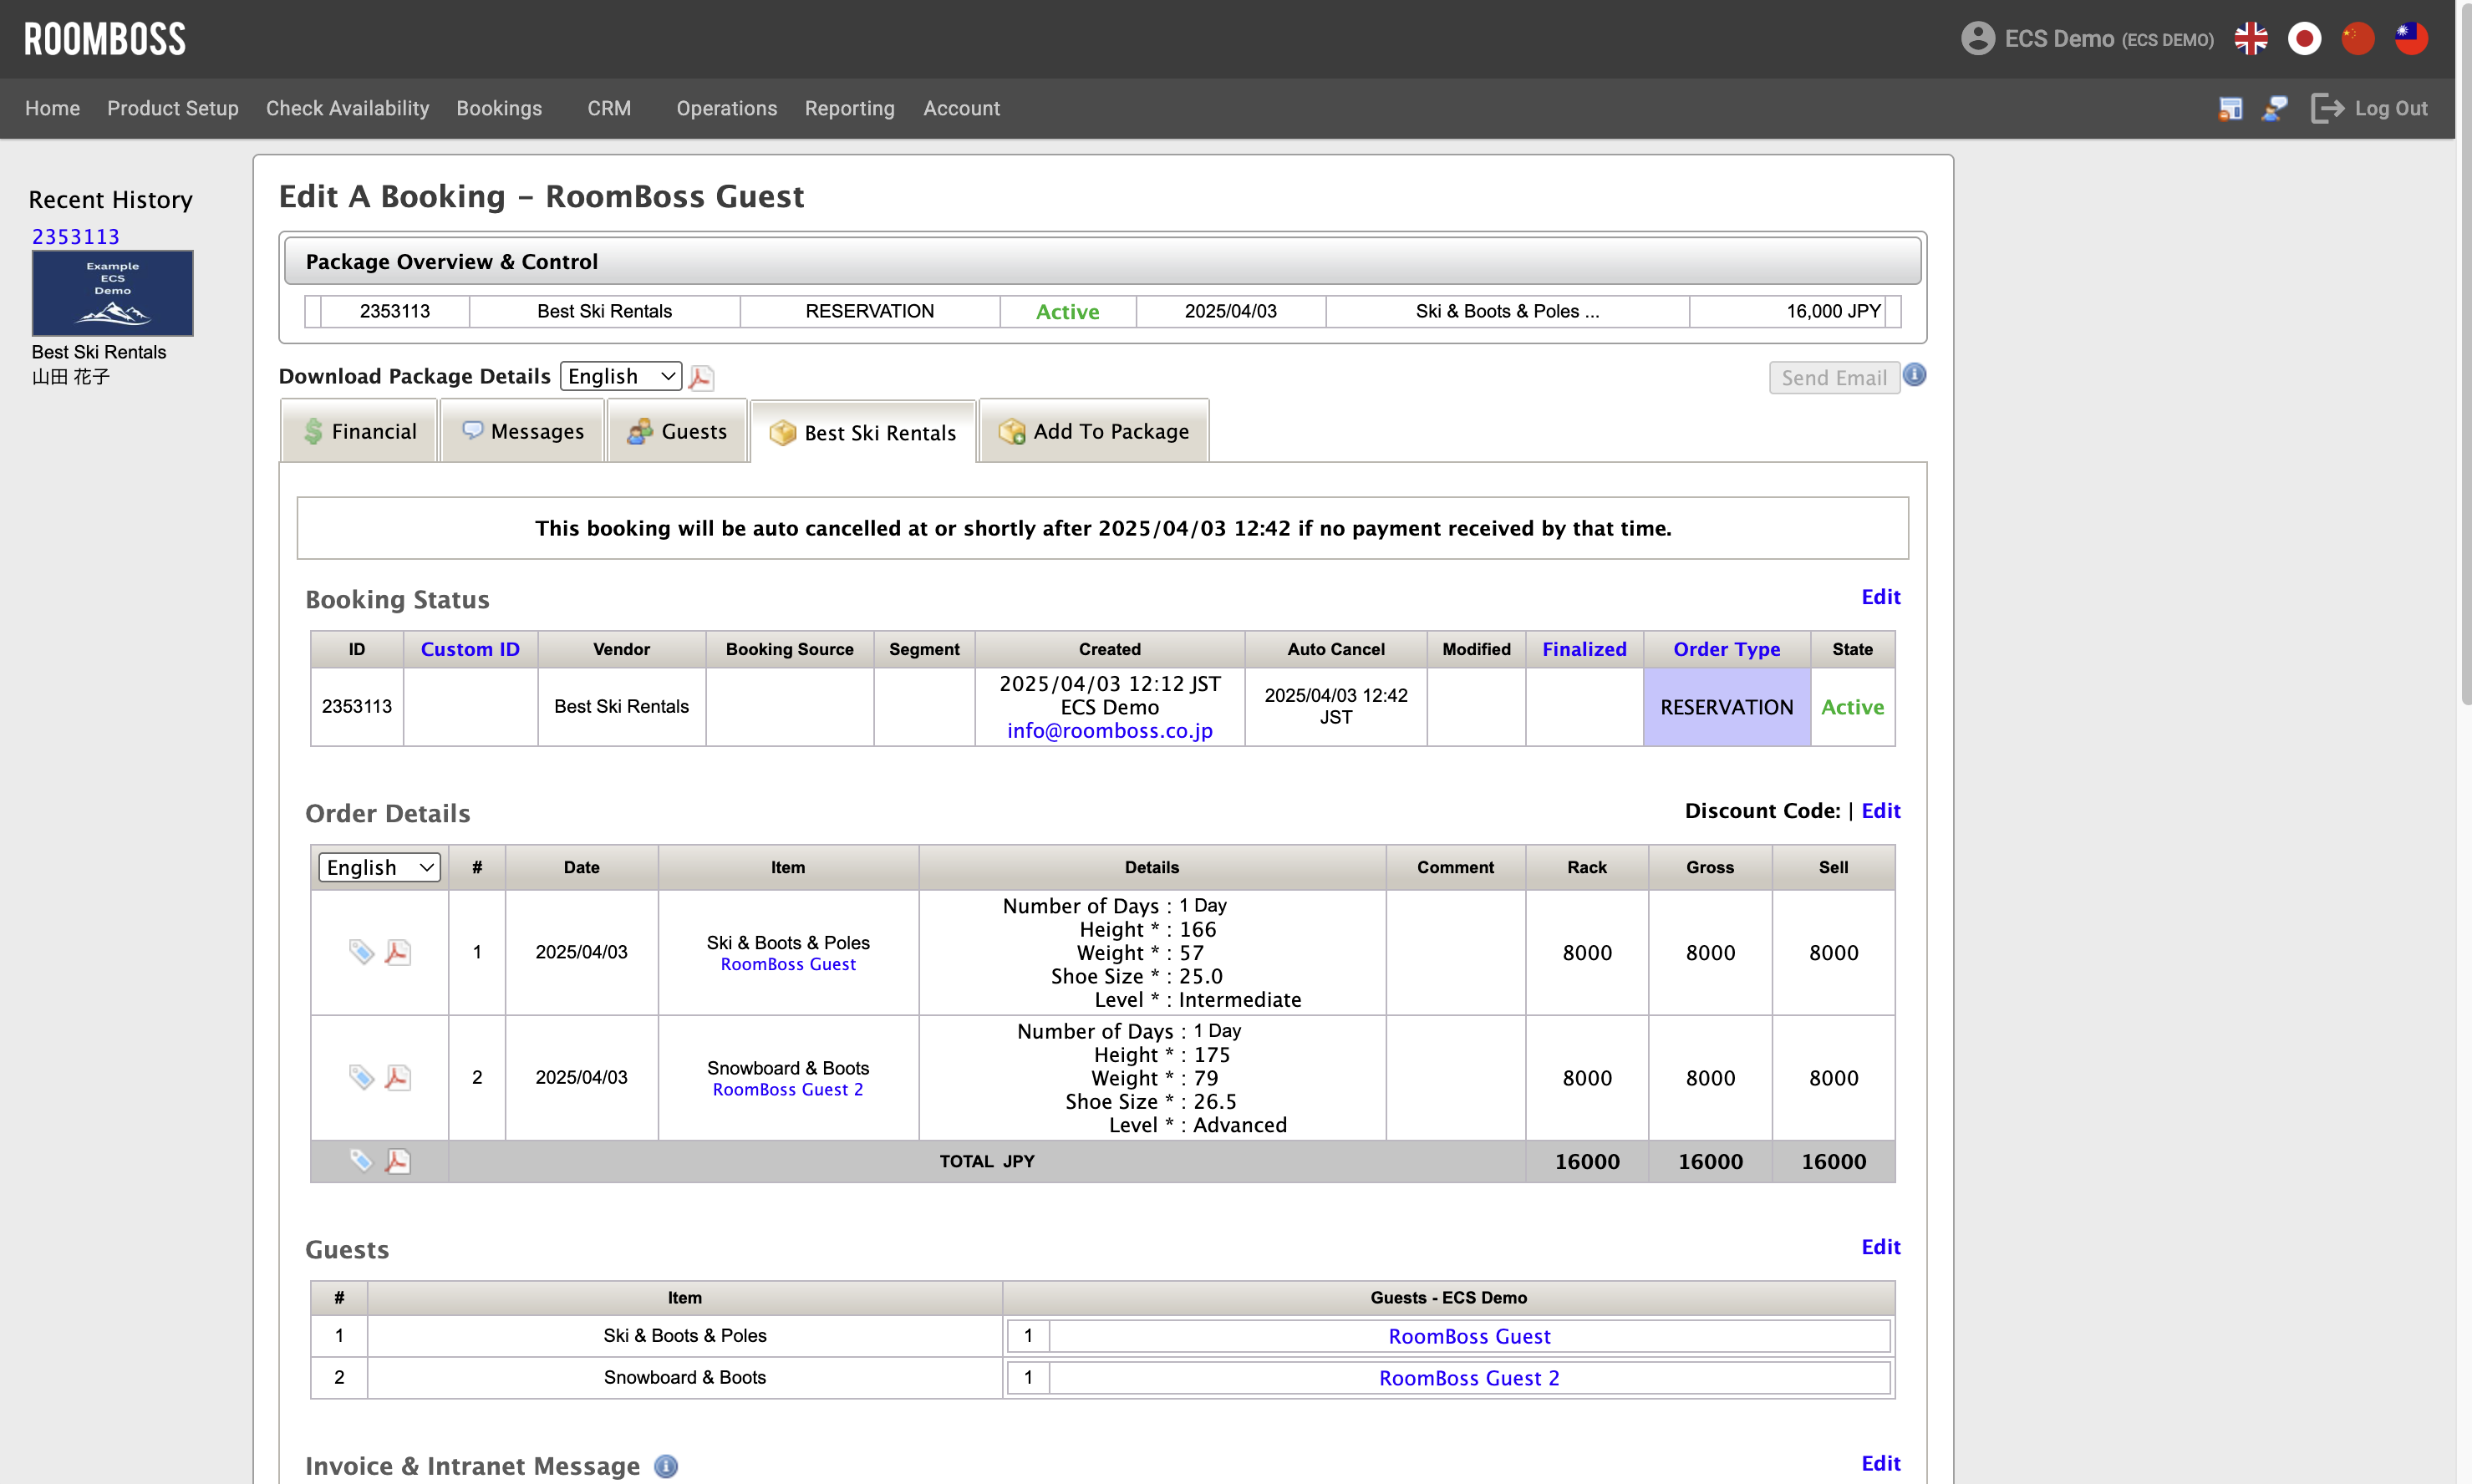The height and width of the screenshot is (1484, 2472).
Task: Open the PDF icon for Snowboard & Boots row
Action: point(398,1077)
